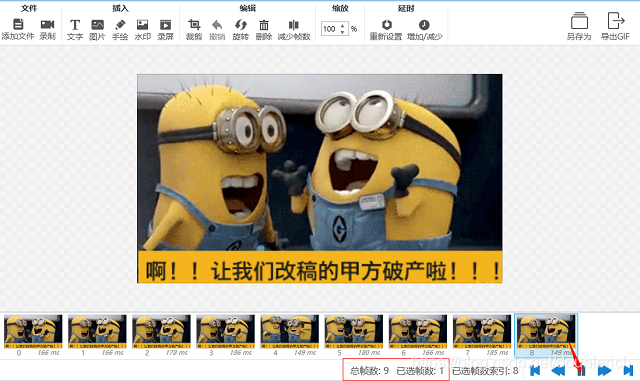The height and width of the screenshot is (381, 640).
Task: Click the 已选帧数索引: 8 status text
Action: 485,371
